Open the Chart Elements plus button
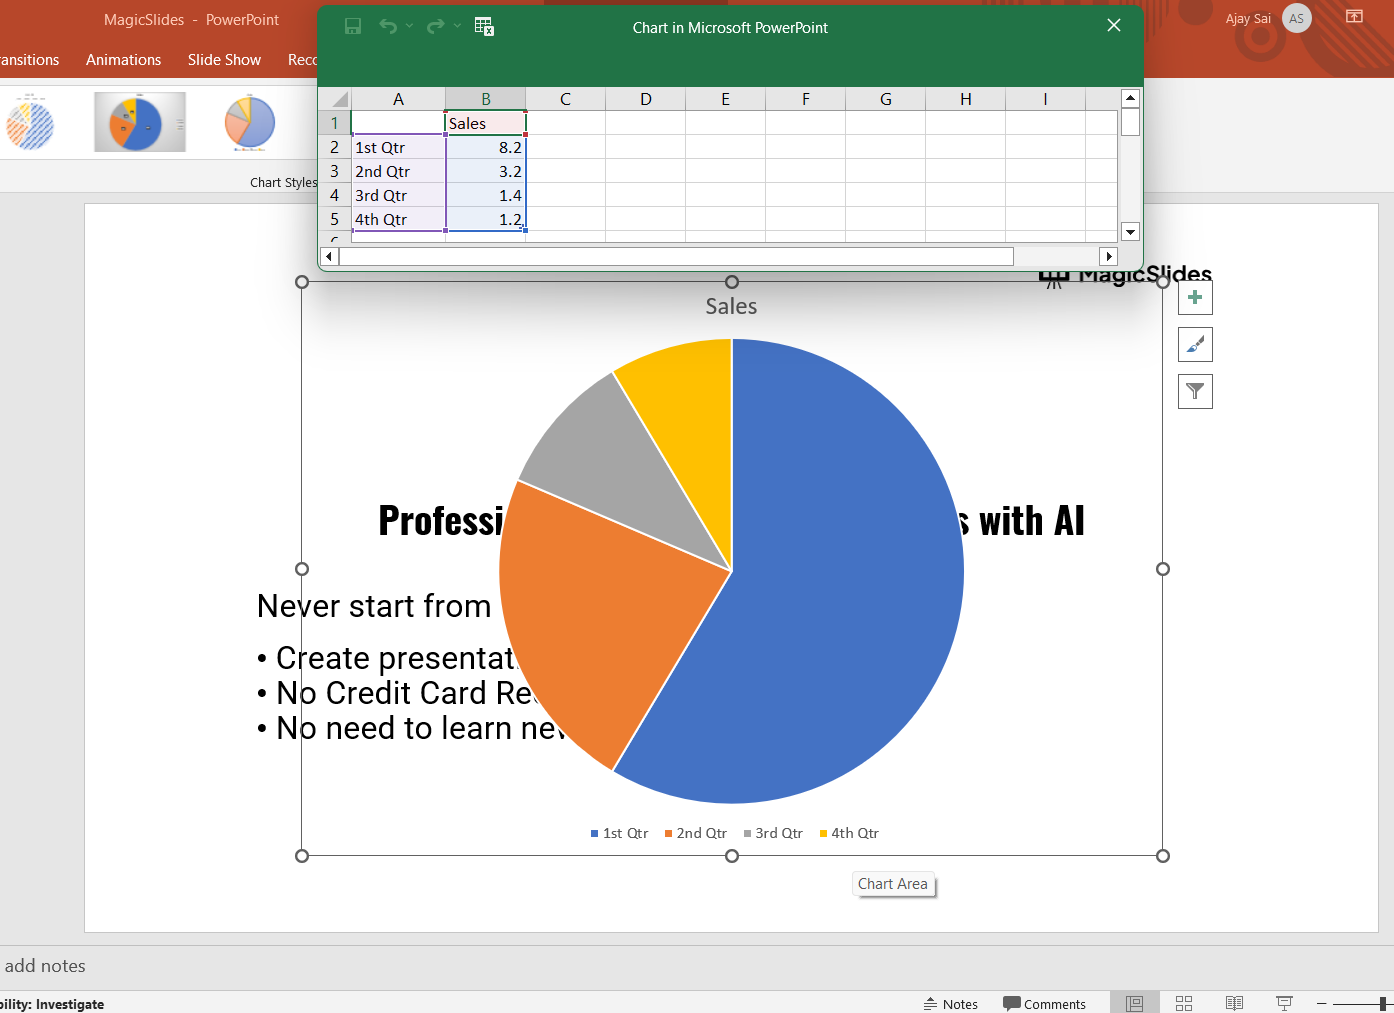 (1195, 297)
